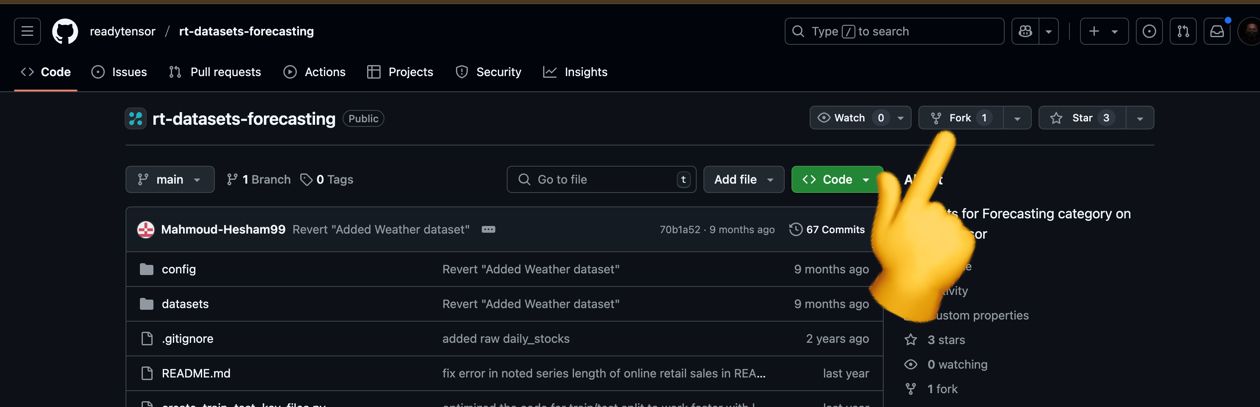Open the issues icon in top bar
This screenshot has height=407, width=1260.
(1149, 31)
